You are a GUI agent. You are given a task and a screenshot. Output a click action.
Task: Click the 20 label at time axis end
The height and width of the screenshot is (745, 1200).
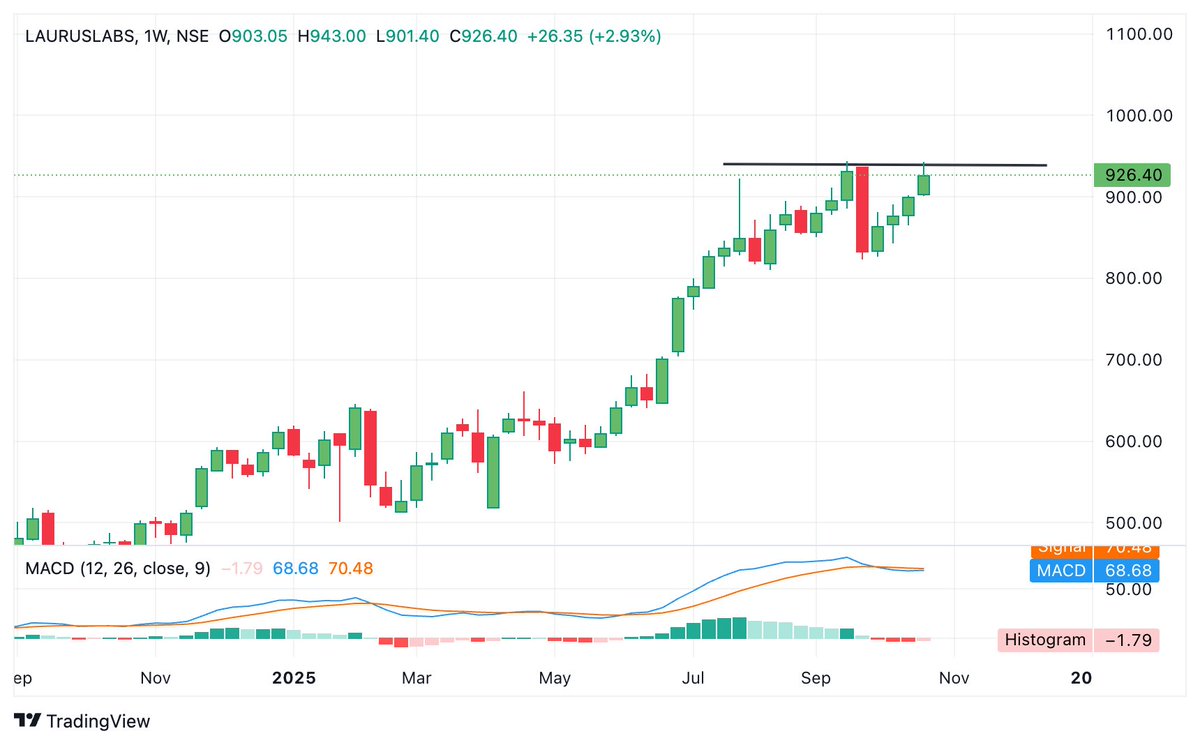tap(1080, 678)
